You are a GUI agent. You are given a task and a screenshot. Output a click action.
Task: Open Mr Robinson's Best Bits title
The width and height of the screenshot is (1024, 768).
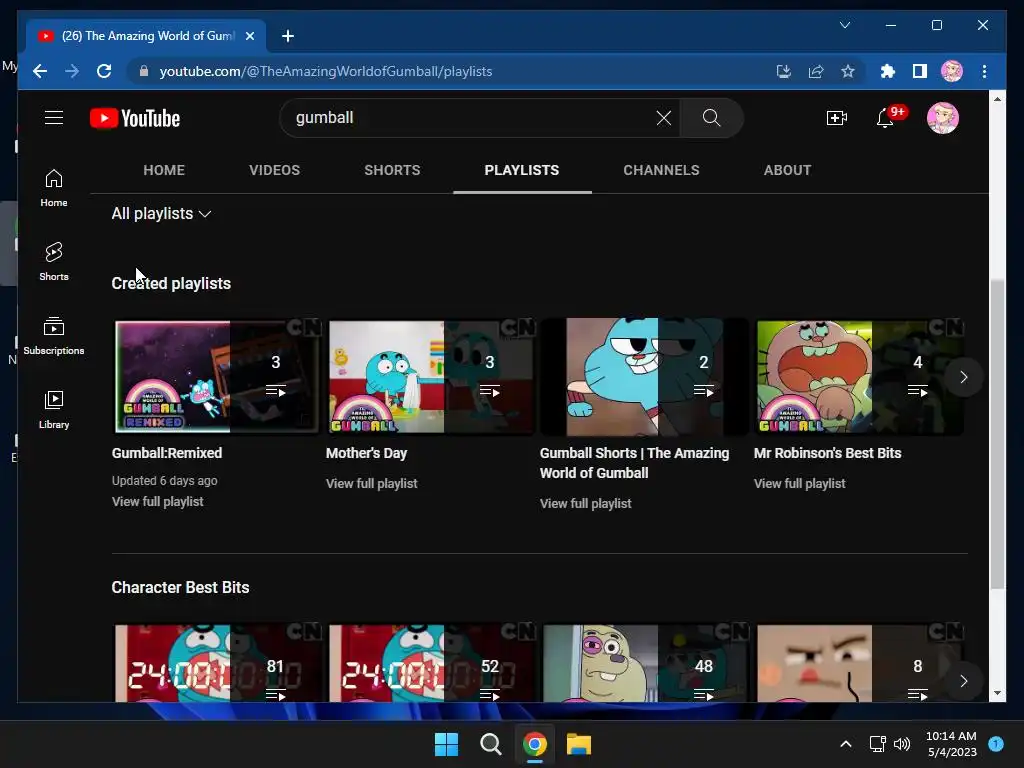coord(827,453)
